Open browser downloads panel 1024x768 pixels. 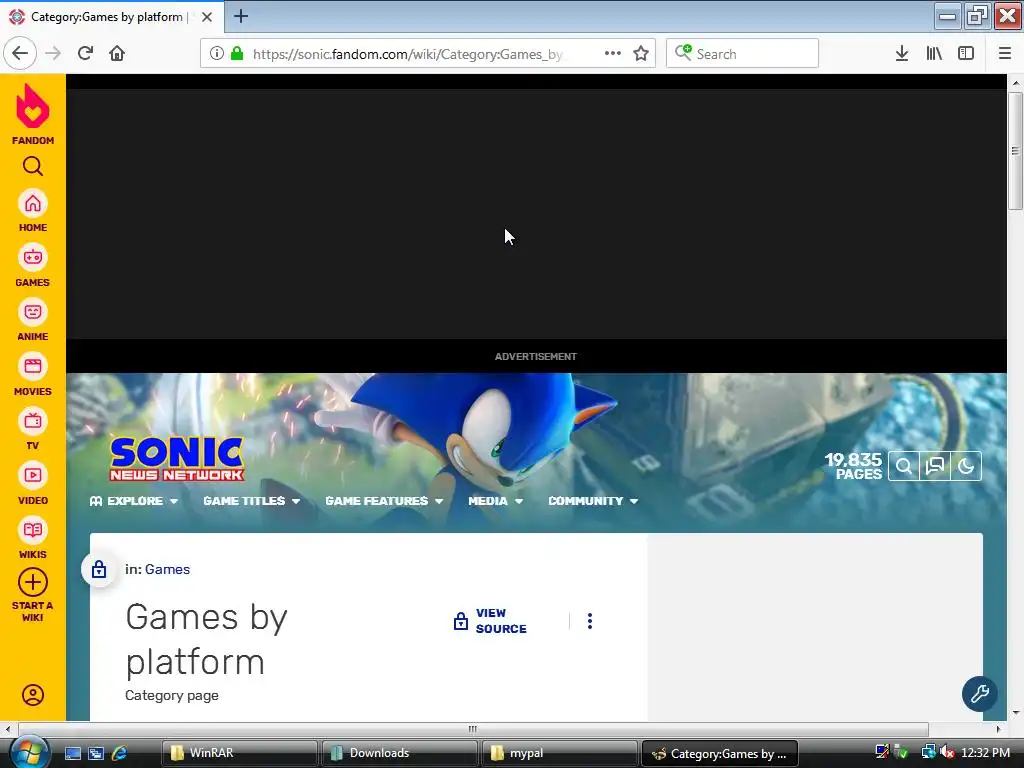click(x=902, y=54)
